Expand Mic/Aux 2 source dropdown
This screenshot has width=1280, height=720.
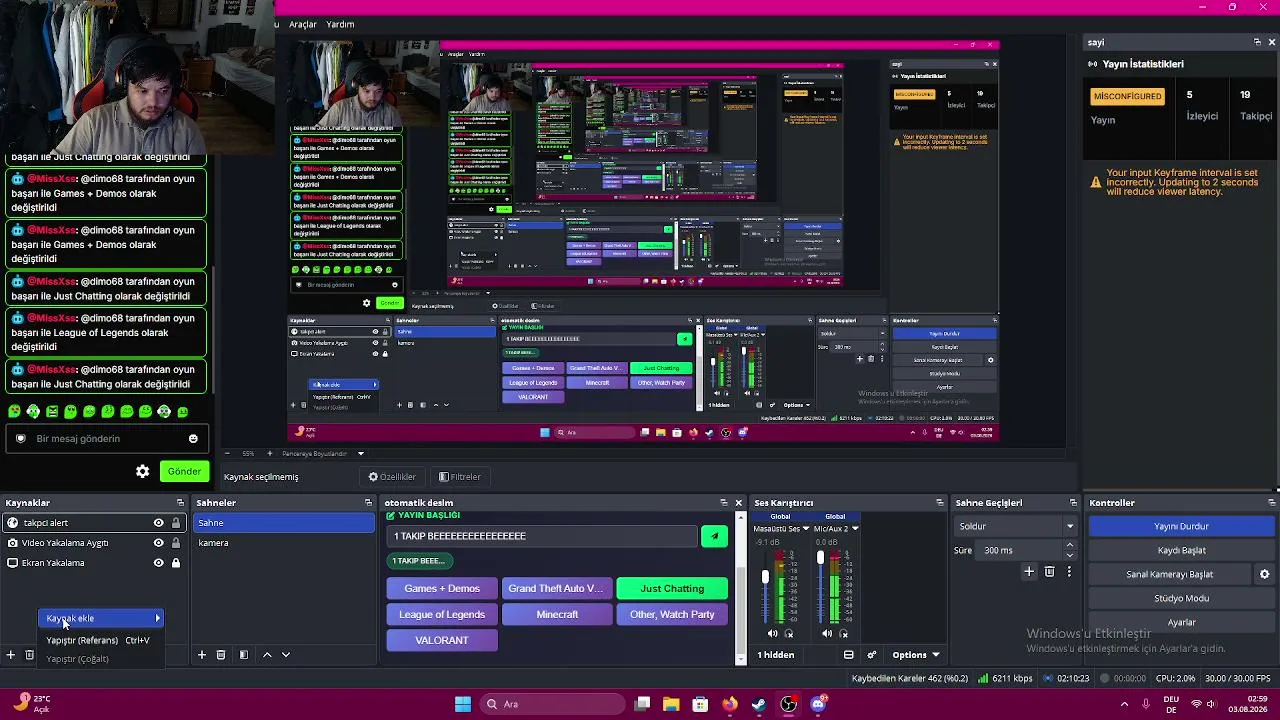(x=855, y=529)
